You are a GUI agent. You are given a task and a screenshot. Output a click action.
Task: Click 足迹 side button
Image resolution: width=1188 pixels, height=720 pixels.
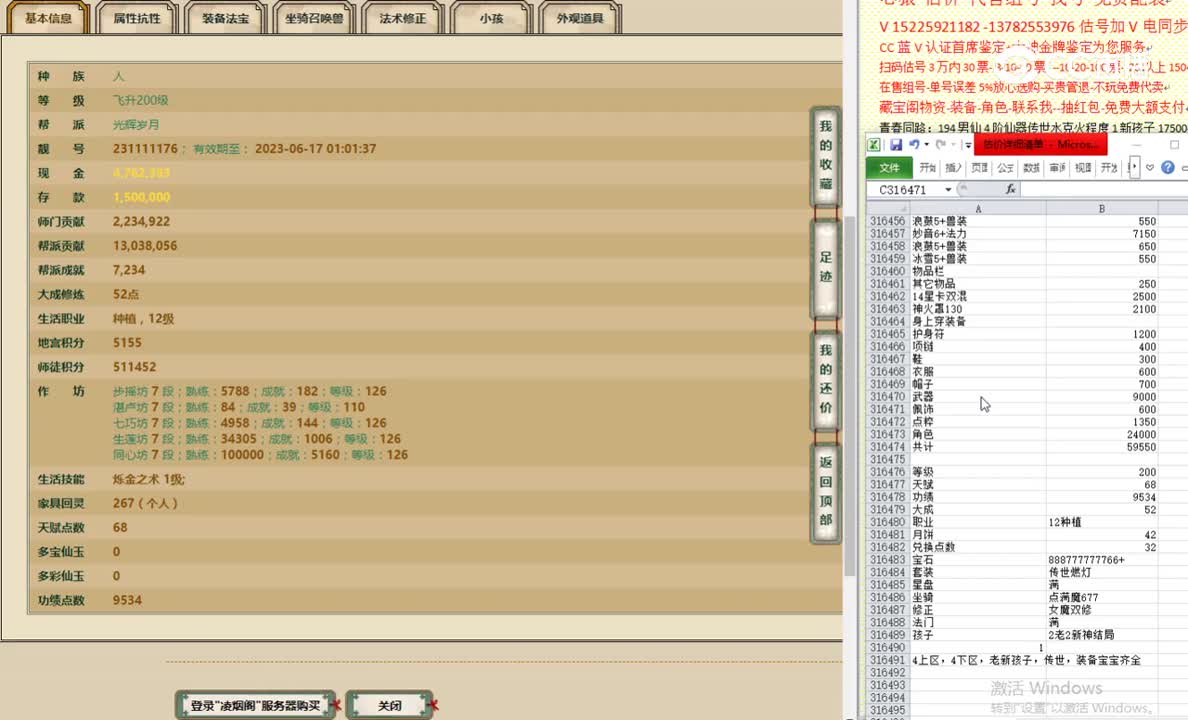[825, 267]
